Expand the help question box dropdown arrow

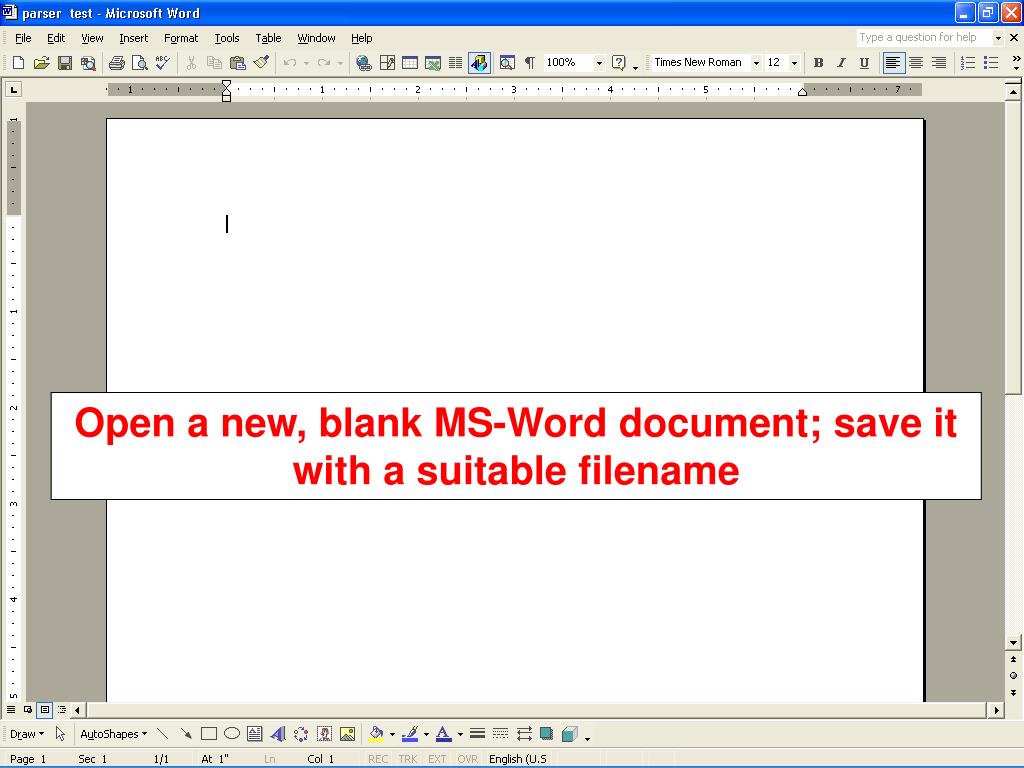click(x=997, y=38)
